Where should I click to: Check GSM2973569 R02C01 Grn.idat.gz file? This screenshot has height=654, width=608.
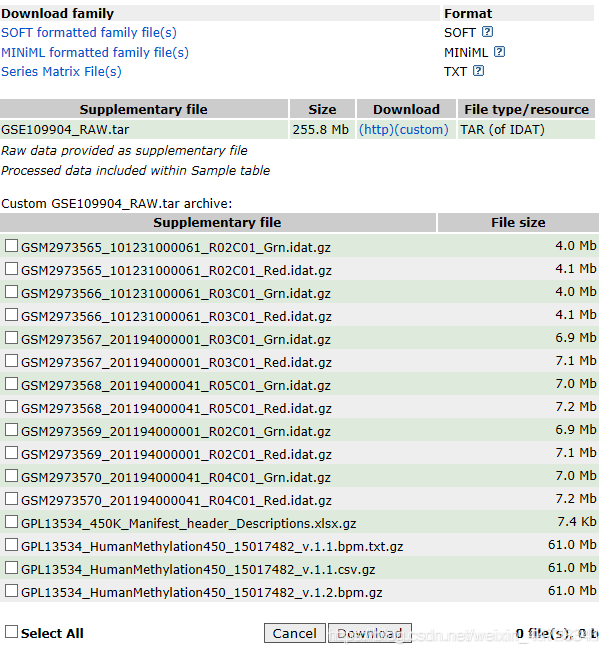point(11,430)
